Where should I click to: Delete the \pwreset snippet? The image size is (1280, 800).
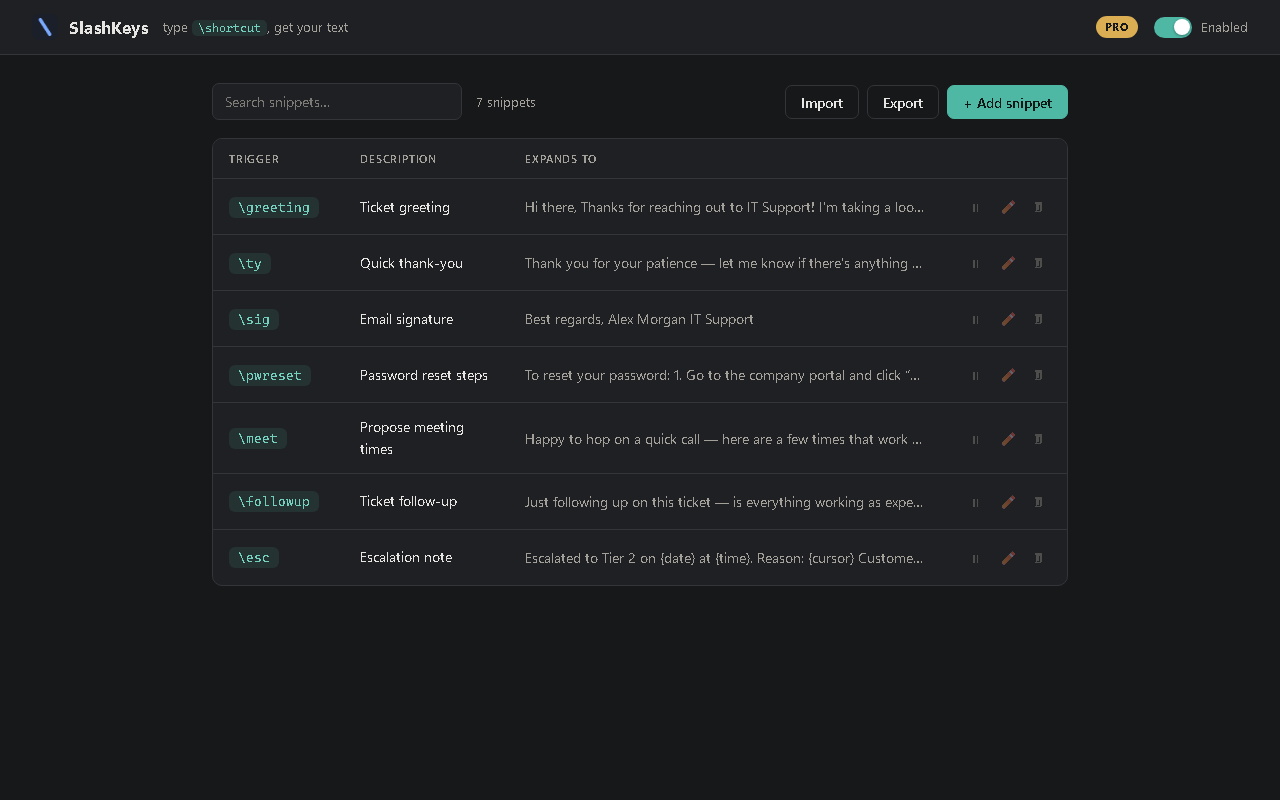[x=1038, y=375]
